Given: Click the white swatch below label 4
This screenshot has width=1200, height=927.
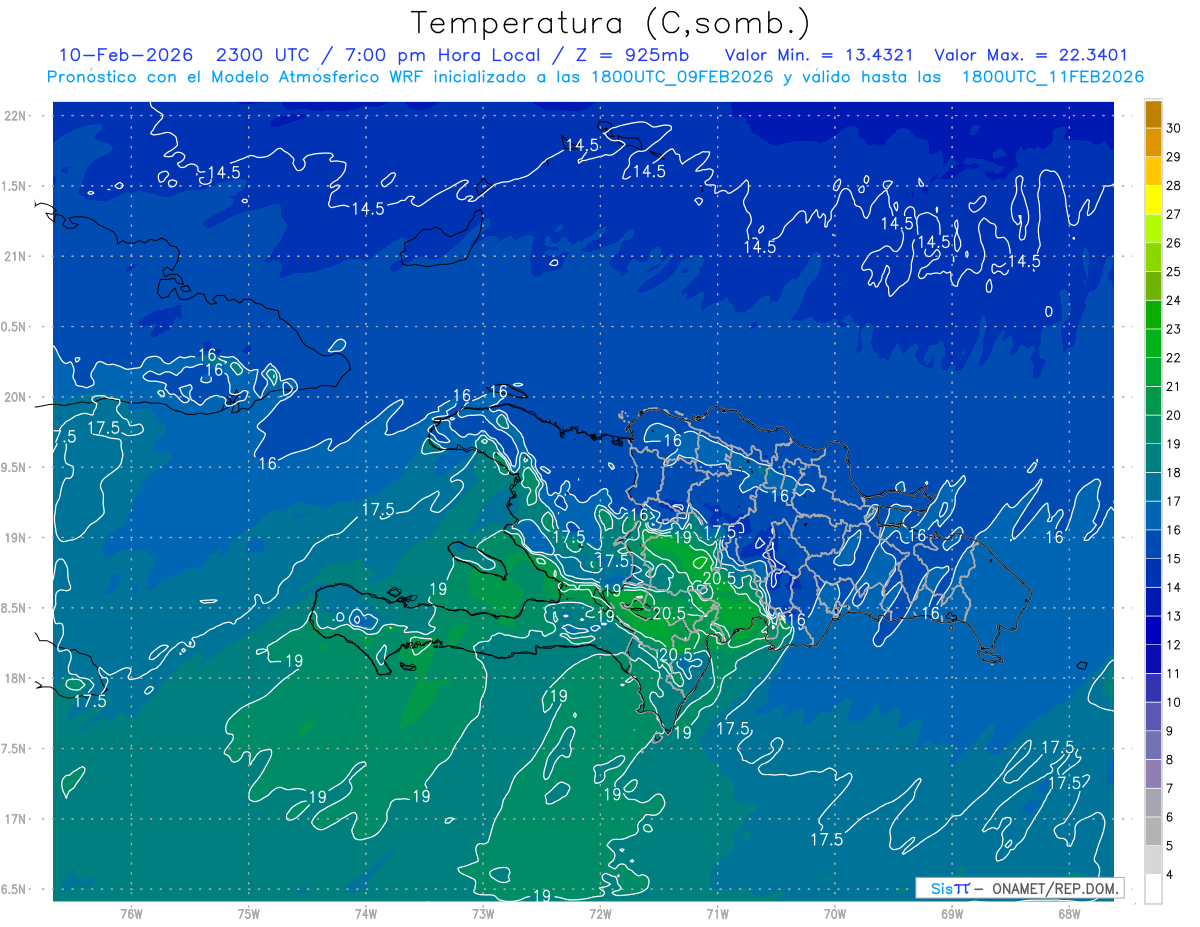Looking at the screenshot, I should [x=1153, y=889].
